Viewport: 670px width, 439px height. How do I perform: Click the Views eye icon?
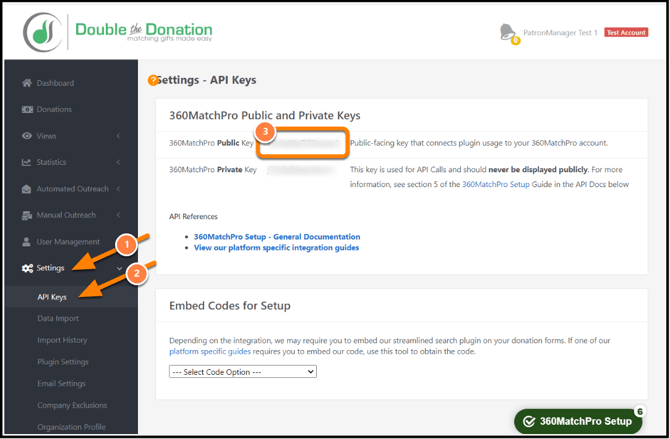pyautogui.click(x=27, y=136)
